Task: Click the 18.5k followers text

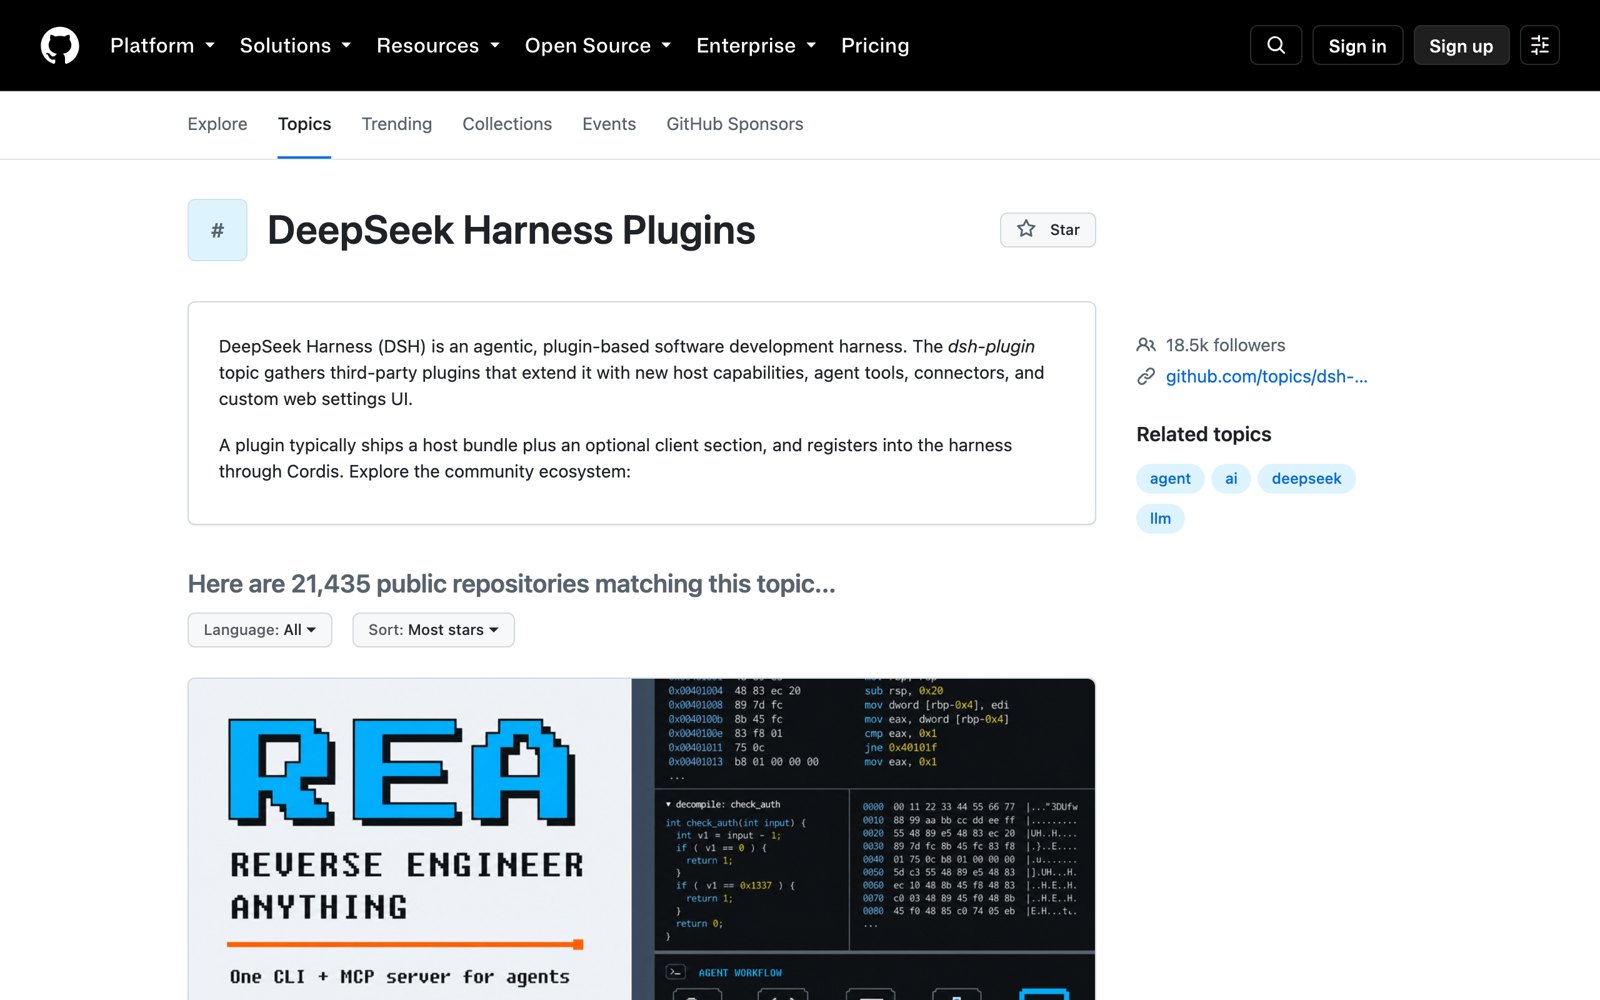Action: (1225, 345)
